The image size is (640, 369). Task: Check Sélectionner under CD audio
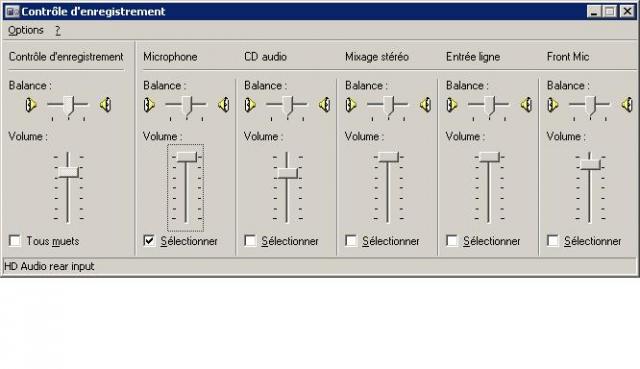click(250, 241)
